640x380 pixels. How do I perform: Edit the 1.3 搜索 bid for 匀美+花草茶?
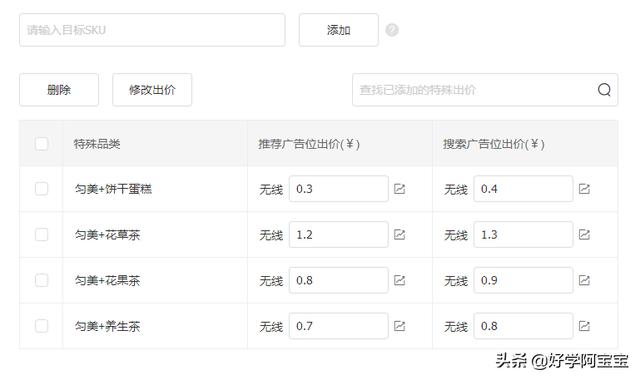[x=523, y=234]
